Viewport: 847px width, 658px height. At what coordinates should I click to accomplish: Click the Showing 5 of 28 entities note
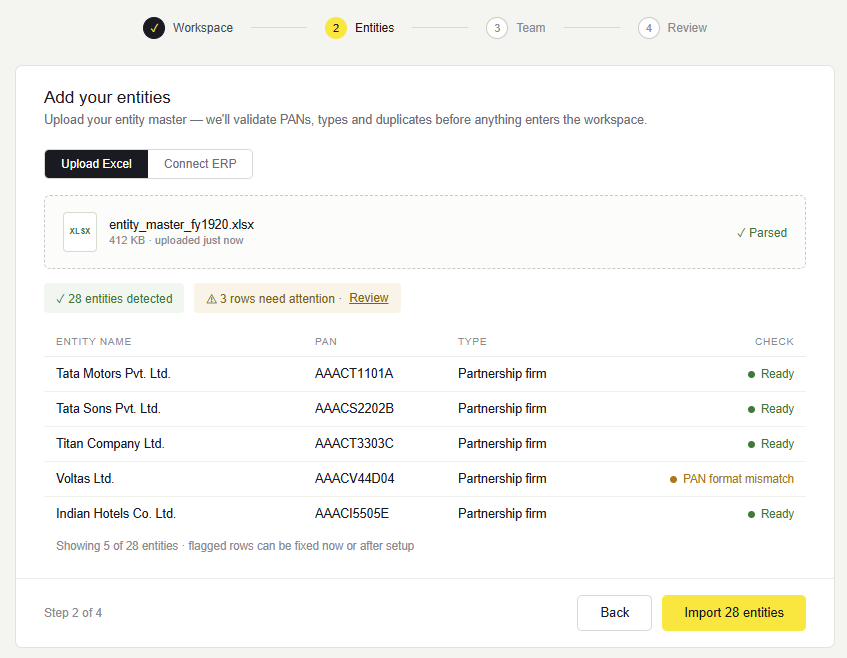coord(235,546)
